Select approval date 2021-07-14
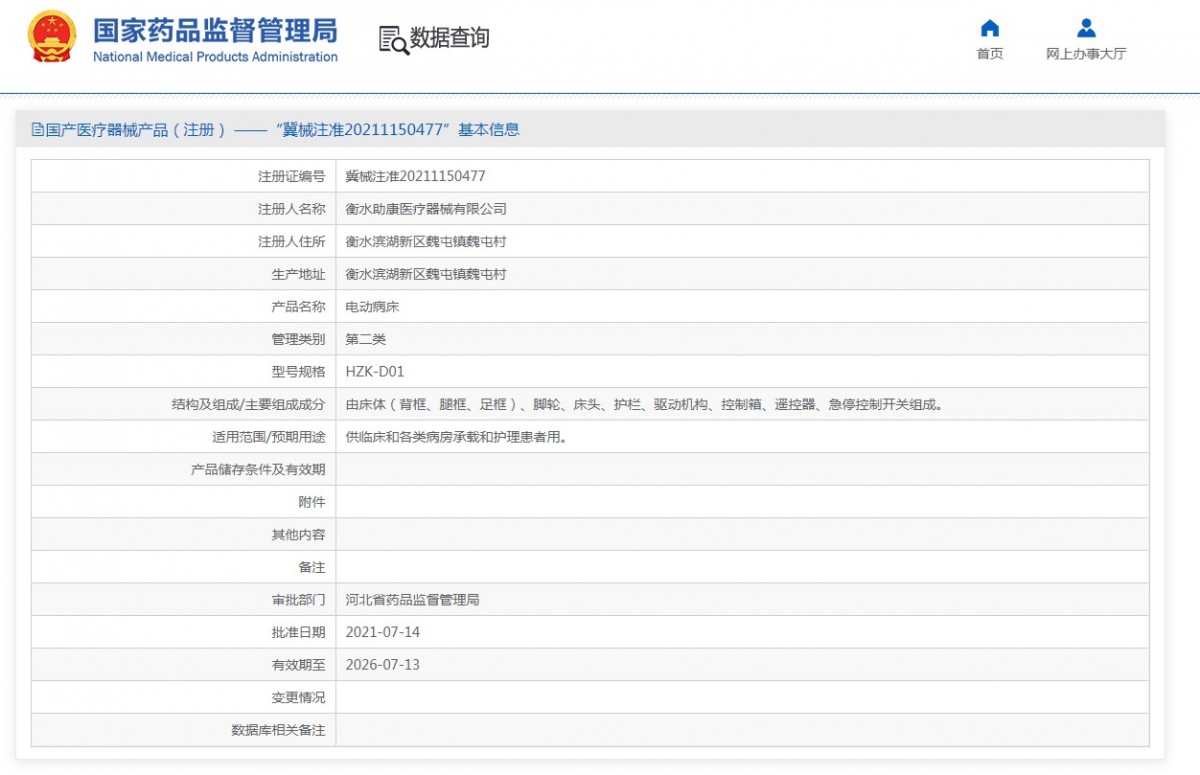The height and width of the screenshot is (775, 1200). click(383, 632)
